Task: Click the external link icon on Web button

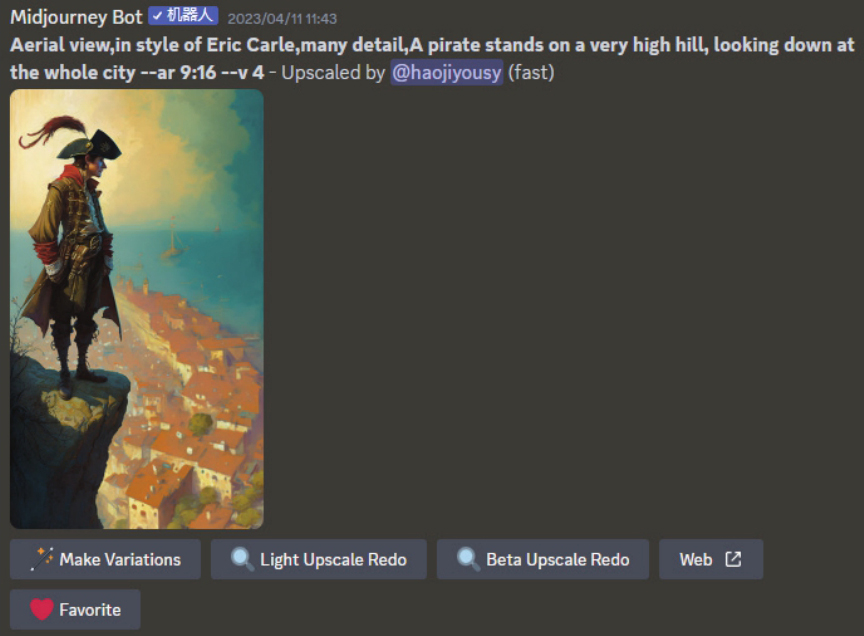Action: pos(733,559)
